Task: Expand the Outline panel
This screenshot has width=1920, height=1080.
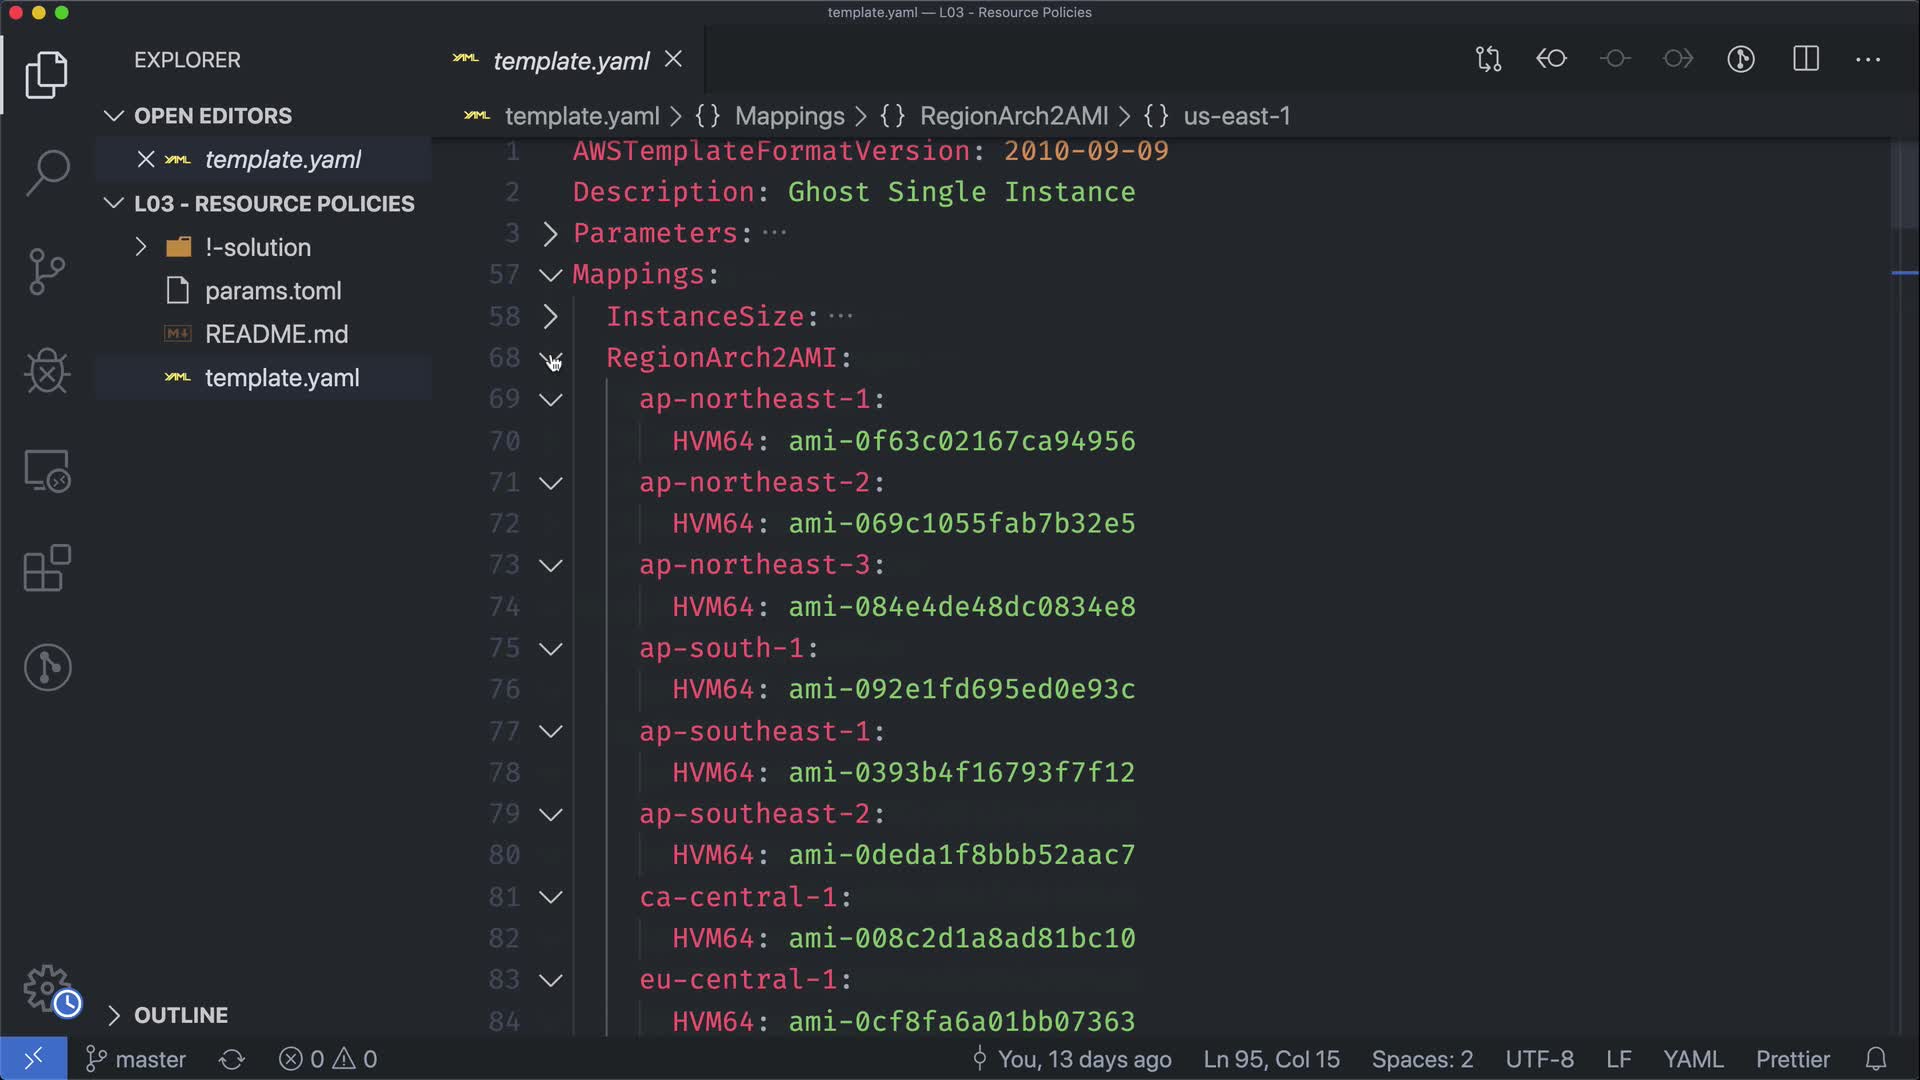Action: 180,1015
